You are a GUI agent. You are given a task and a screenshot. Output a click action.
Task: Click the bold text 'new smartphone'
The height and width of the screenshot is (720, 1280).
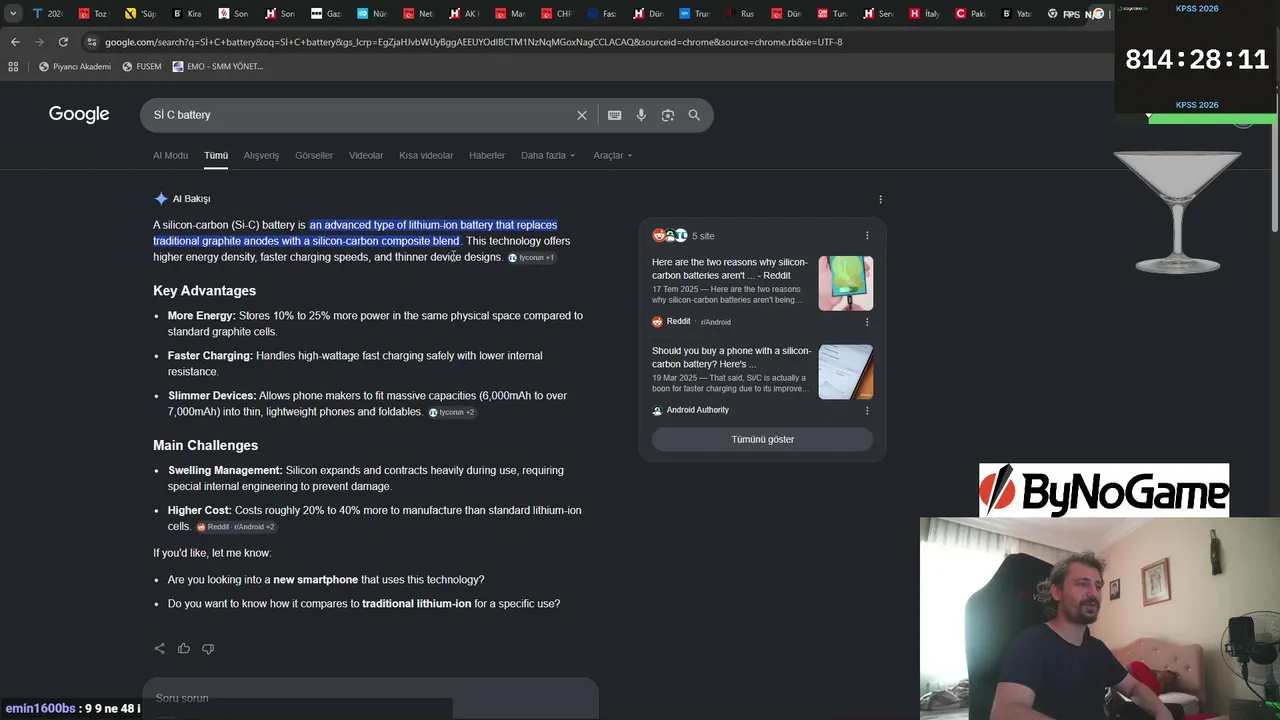click(x=315, y=580)
